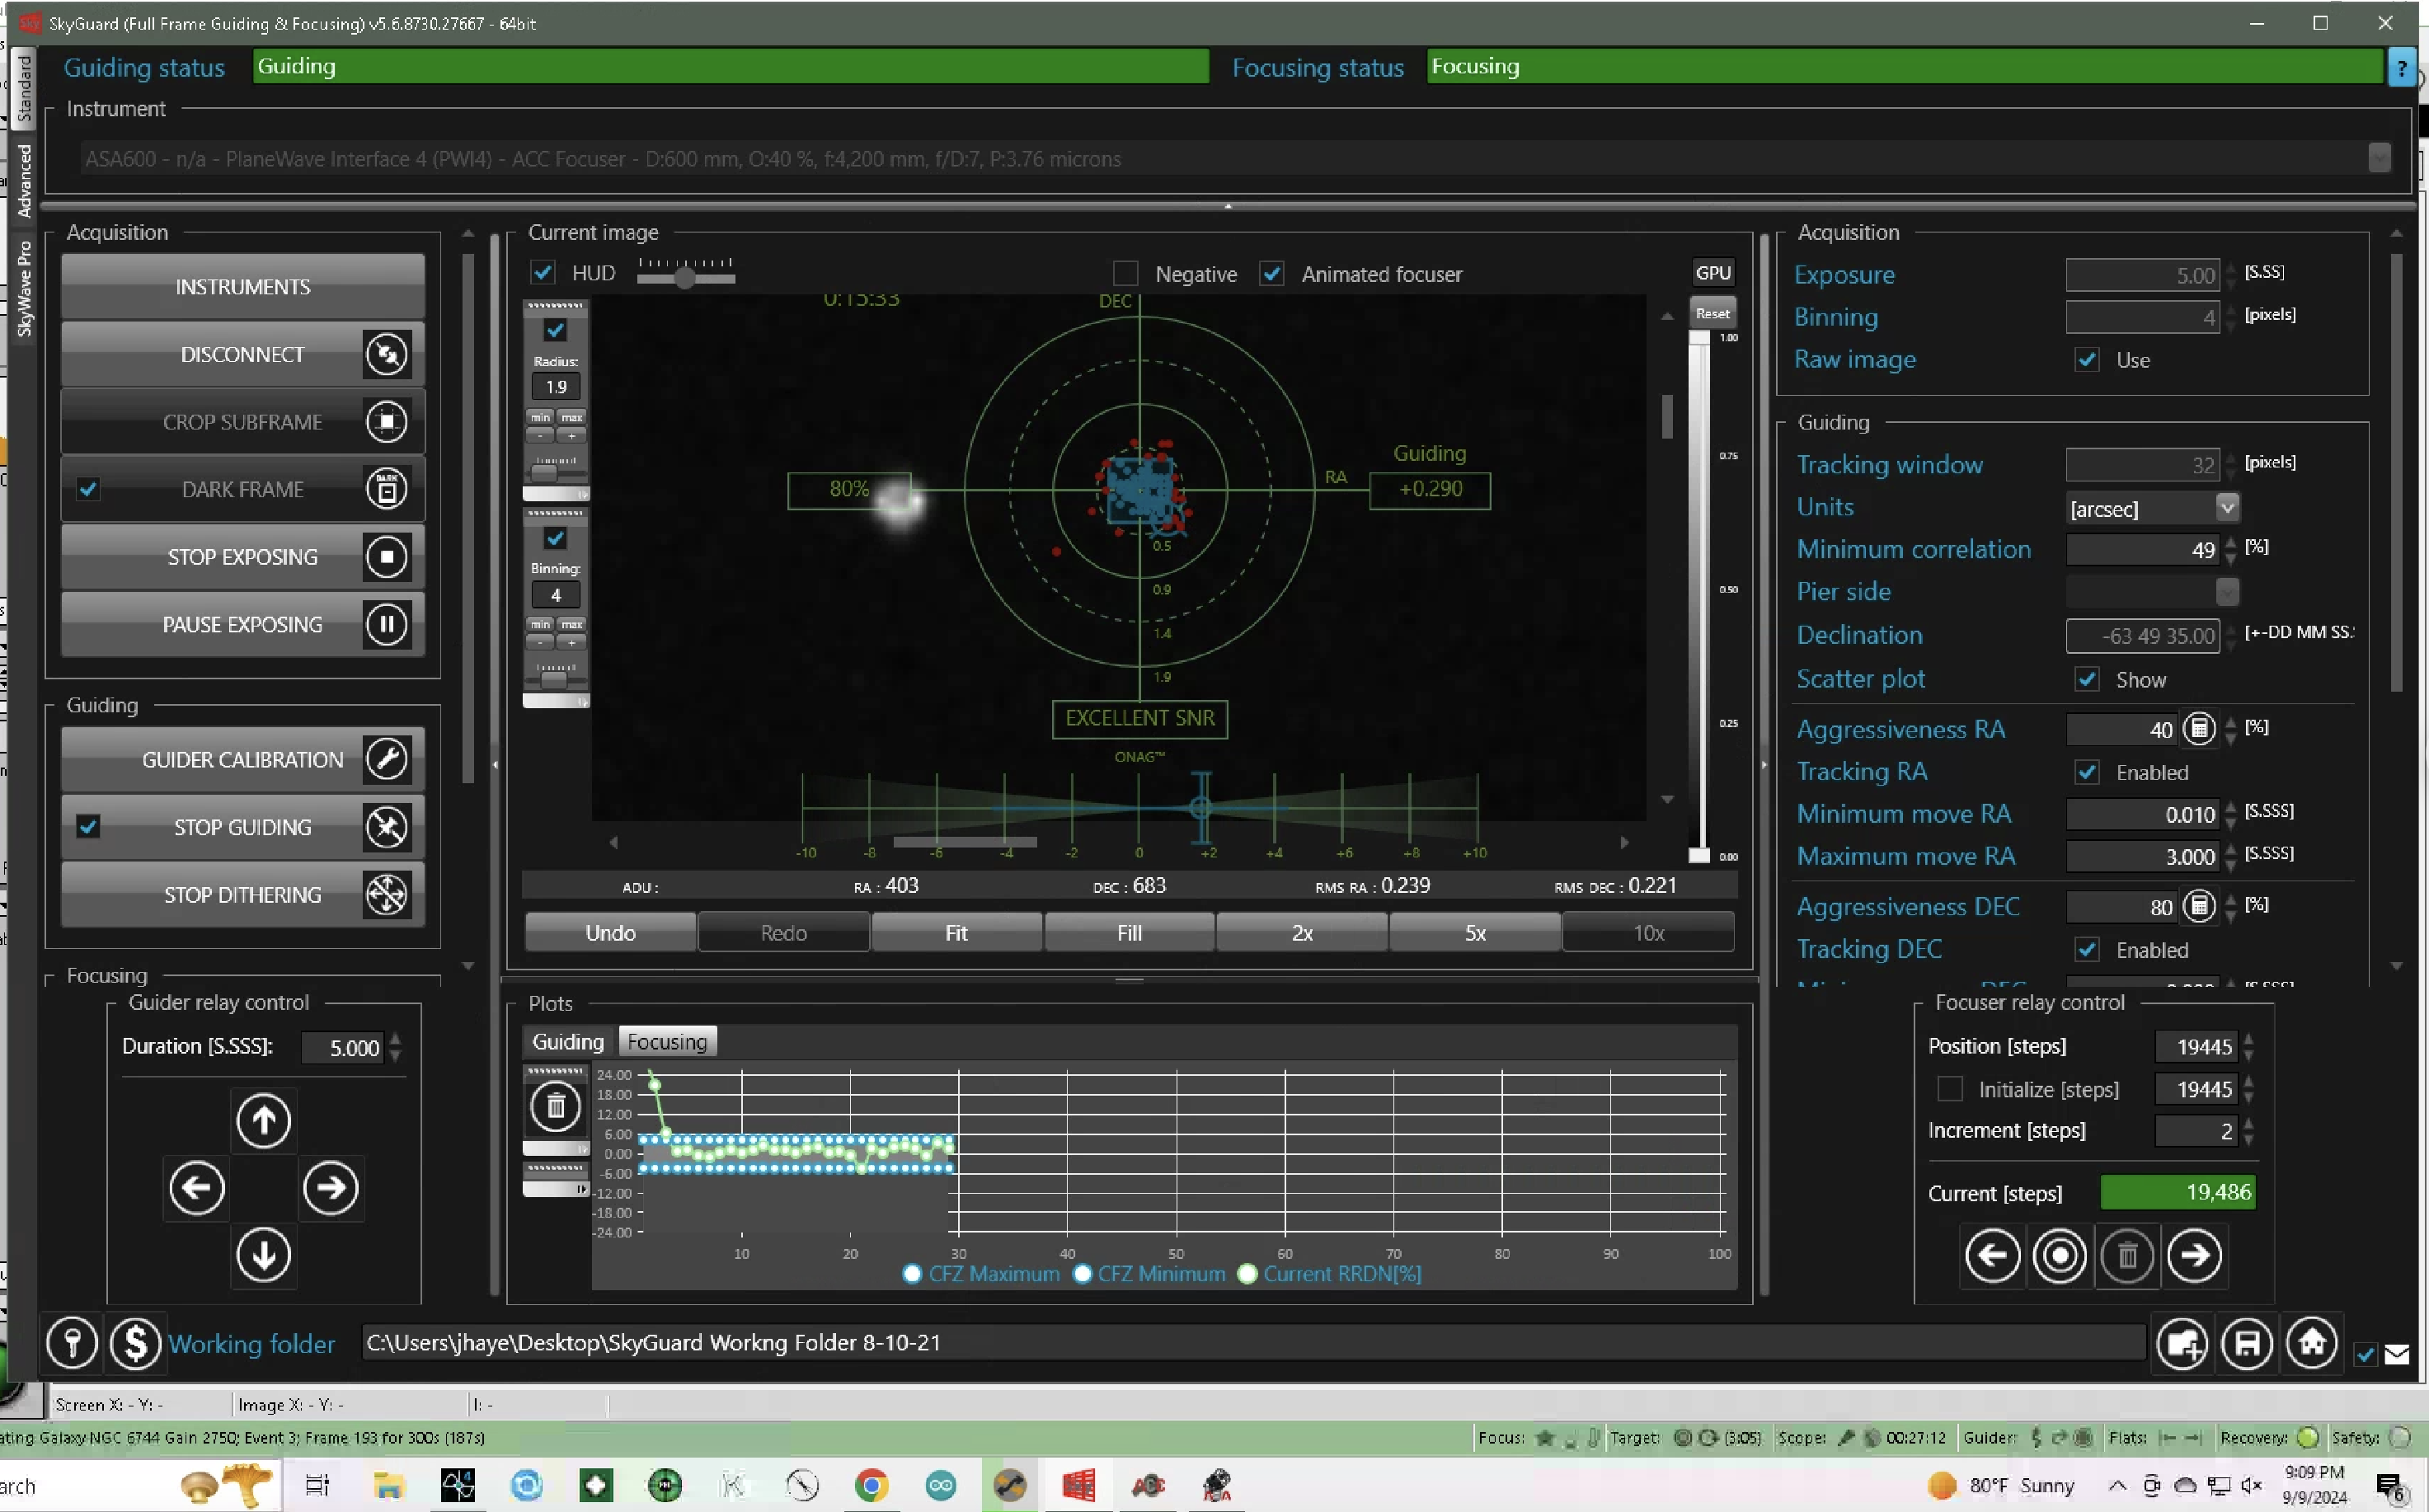The width and height of the screenshot is (2429, 1512).
Task: Toggle the Dark Frame checkbox
Action: 88,489
